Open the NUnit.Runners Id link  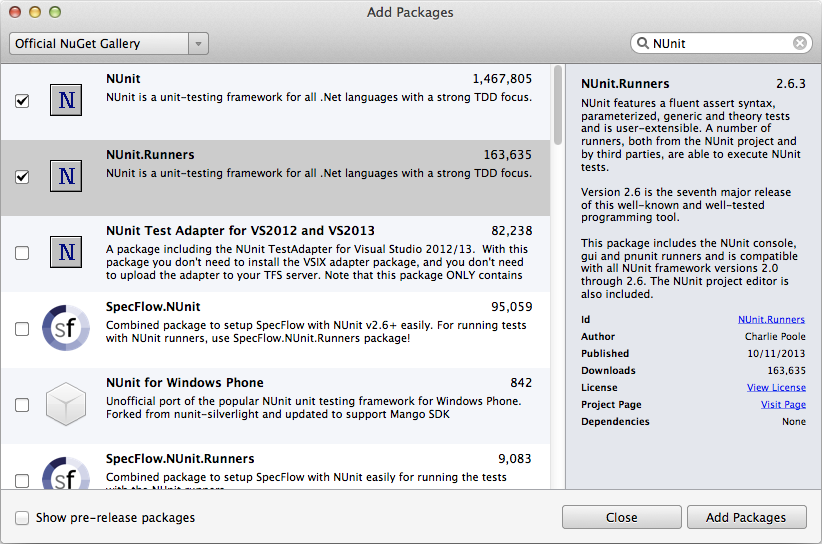click(771, 319)
